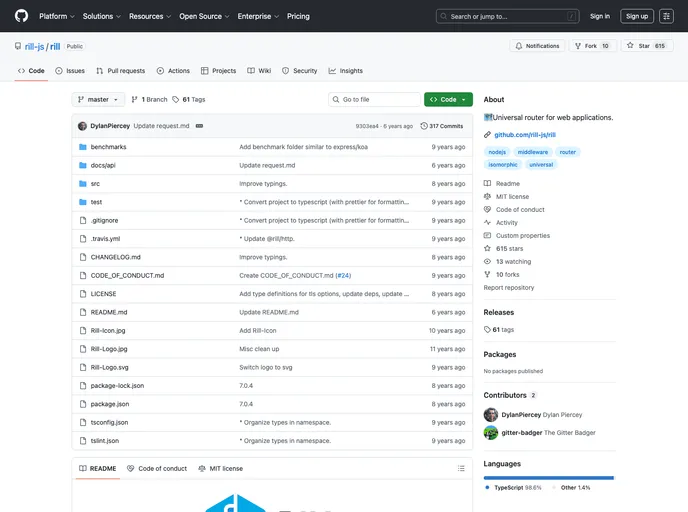Viewport: 688px width, 512px height.
Task: Click the languages TypeScript color bar
Action: (548, 478)
